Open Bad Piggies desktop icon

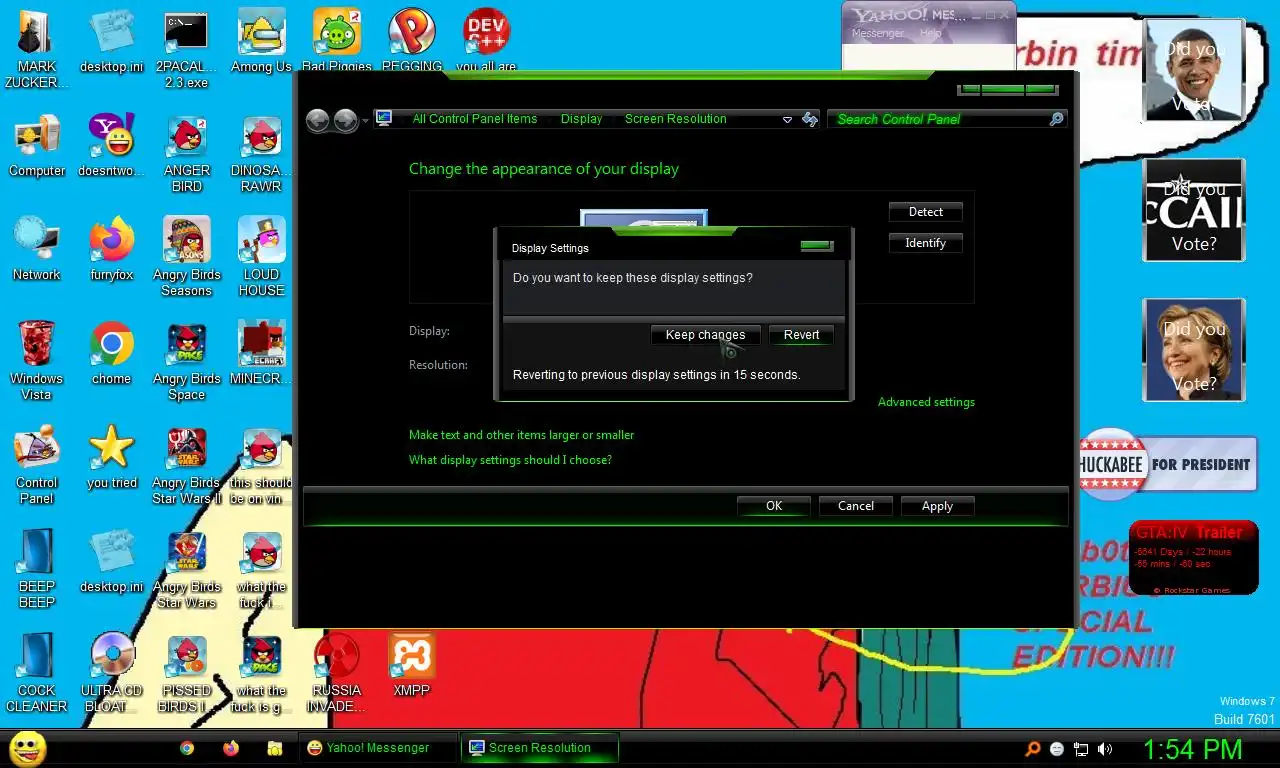[336, 41]
